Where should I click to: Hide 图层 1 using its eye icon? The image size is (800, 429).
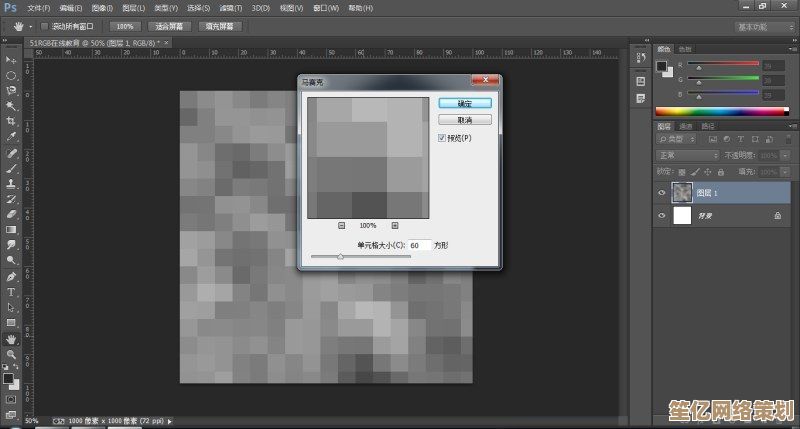[x=661, y=192]
